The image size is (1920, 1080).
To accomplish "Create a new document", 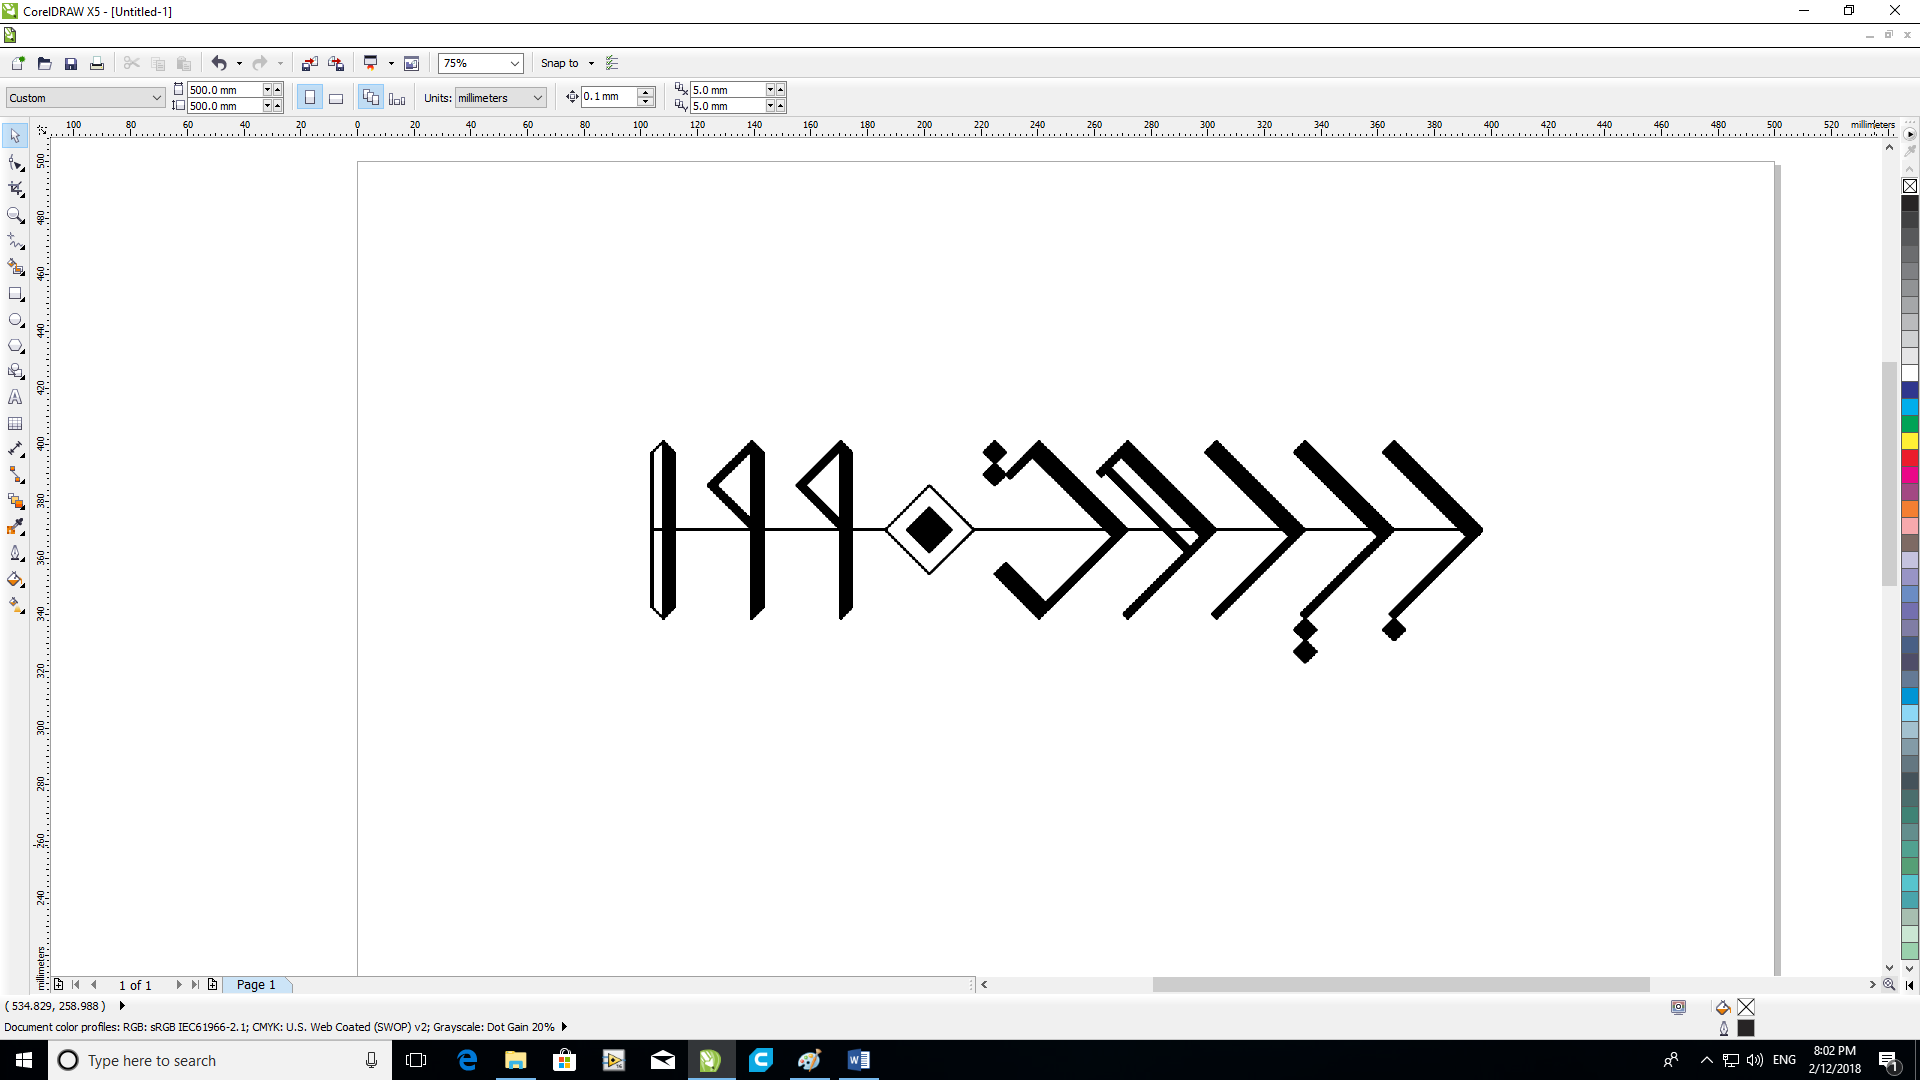I will (x=18, y=63).
